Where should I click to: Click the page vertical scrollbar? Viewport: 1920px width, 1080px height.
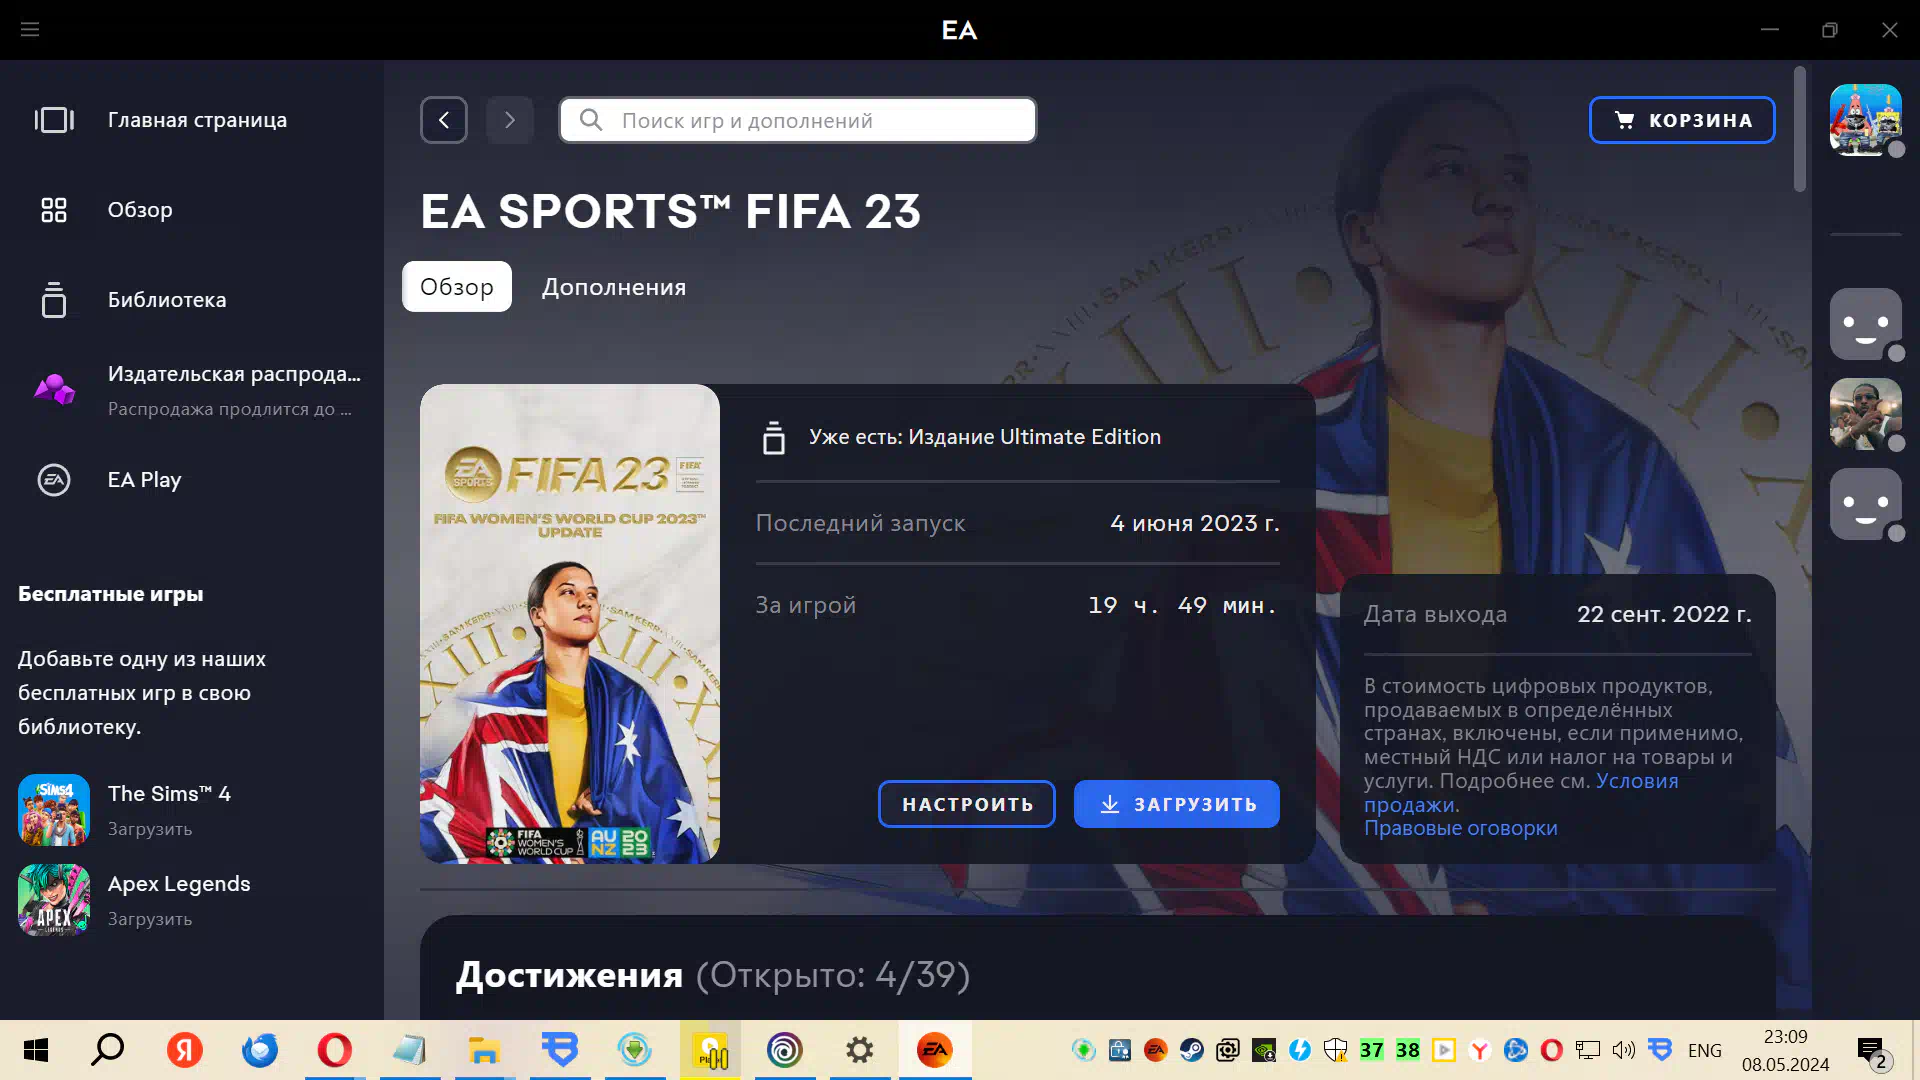[1800, 129]
